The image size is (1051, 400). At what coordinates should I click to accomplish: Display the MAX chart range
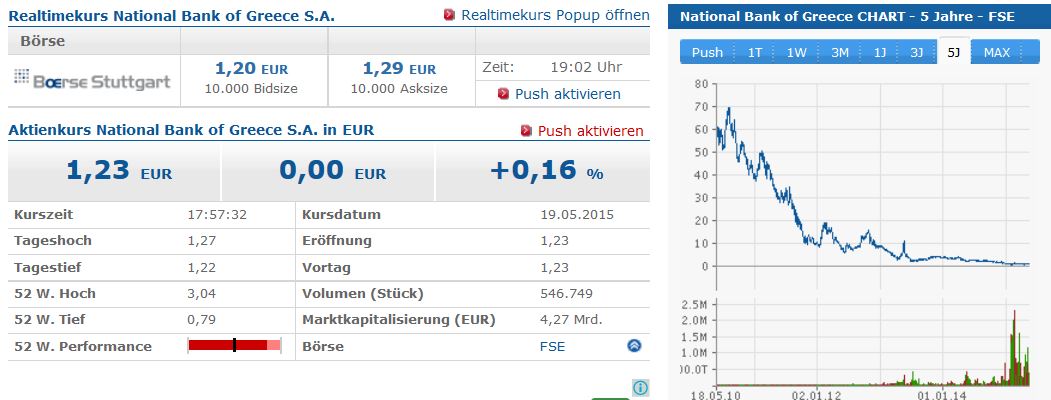tap(996, 53)
